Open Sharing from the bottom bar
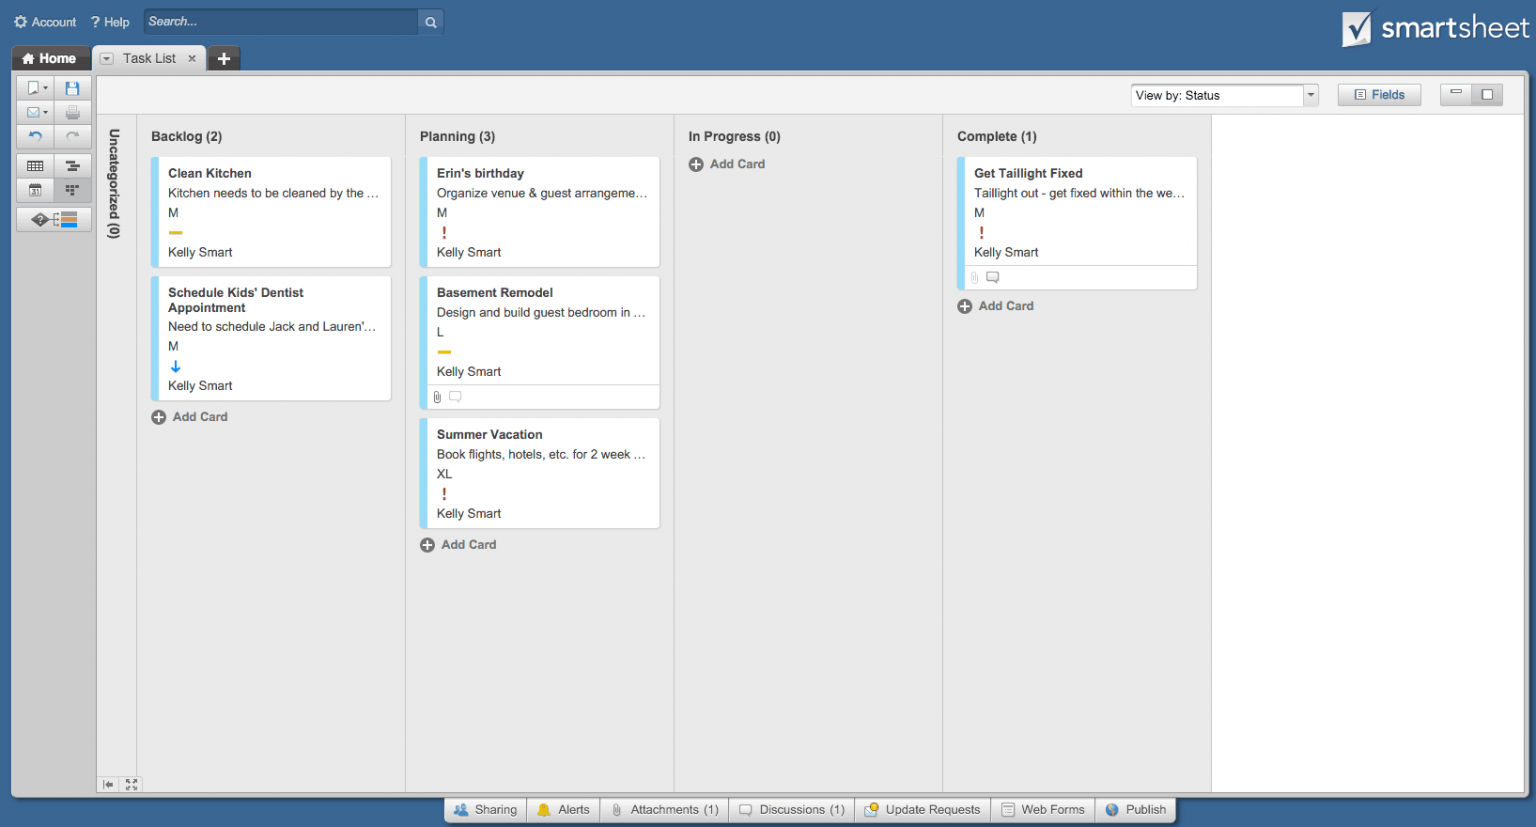 point(485,809)
